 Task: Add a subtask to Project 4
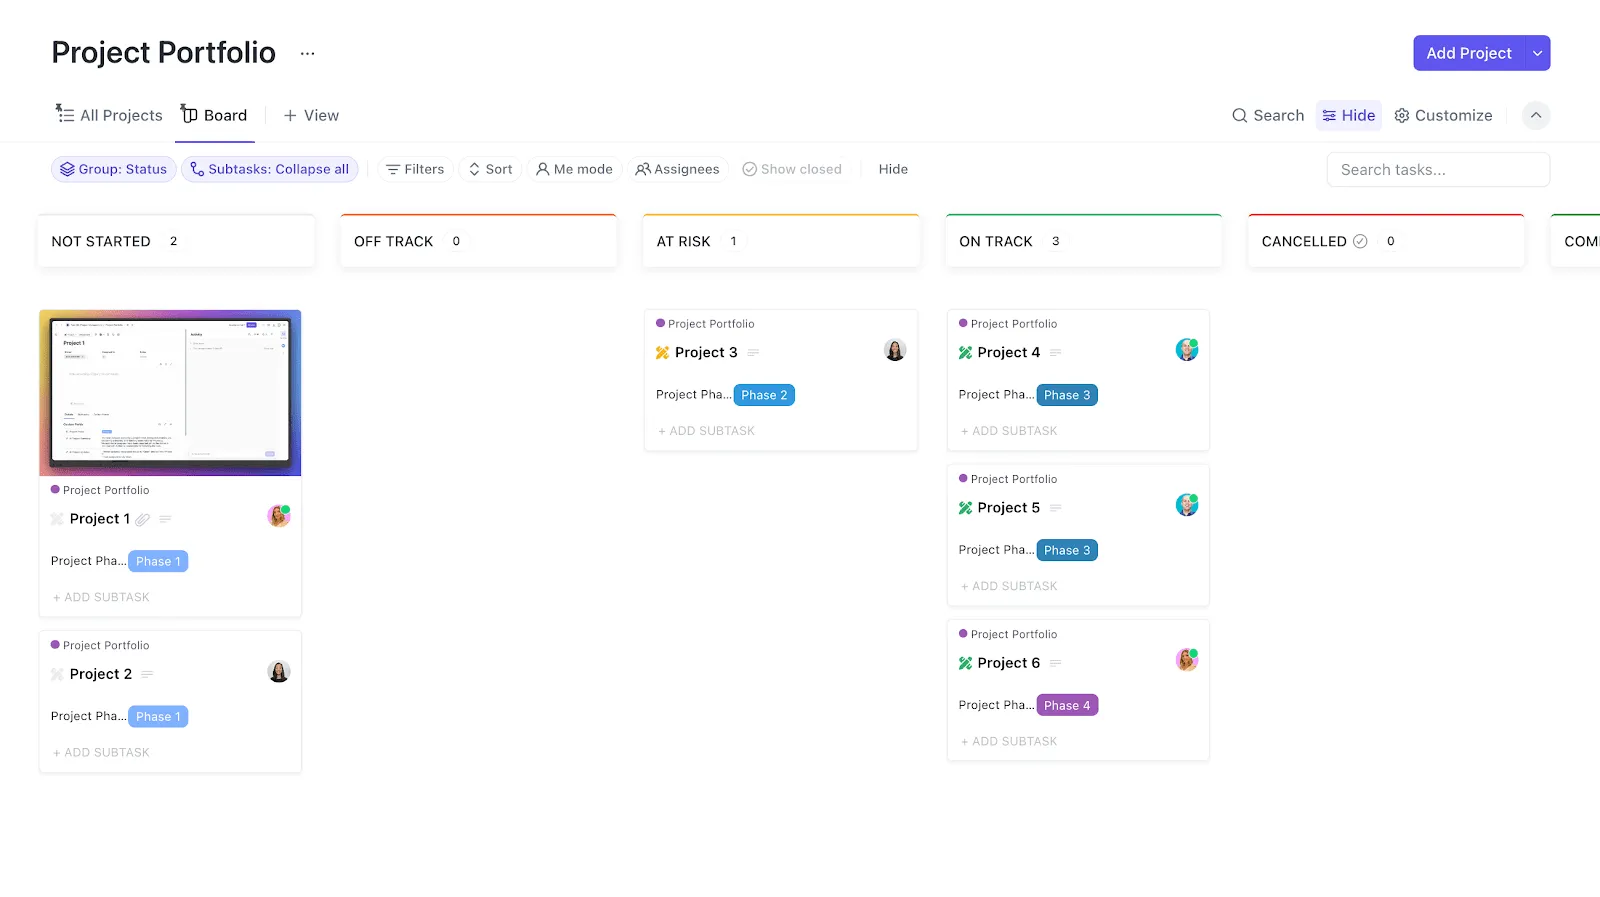1009,431
